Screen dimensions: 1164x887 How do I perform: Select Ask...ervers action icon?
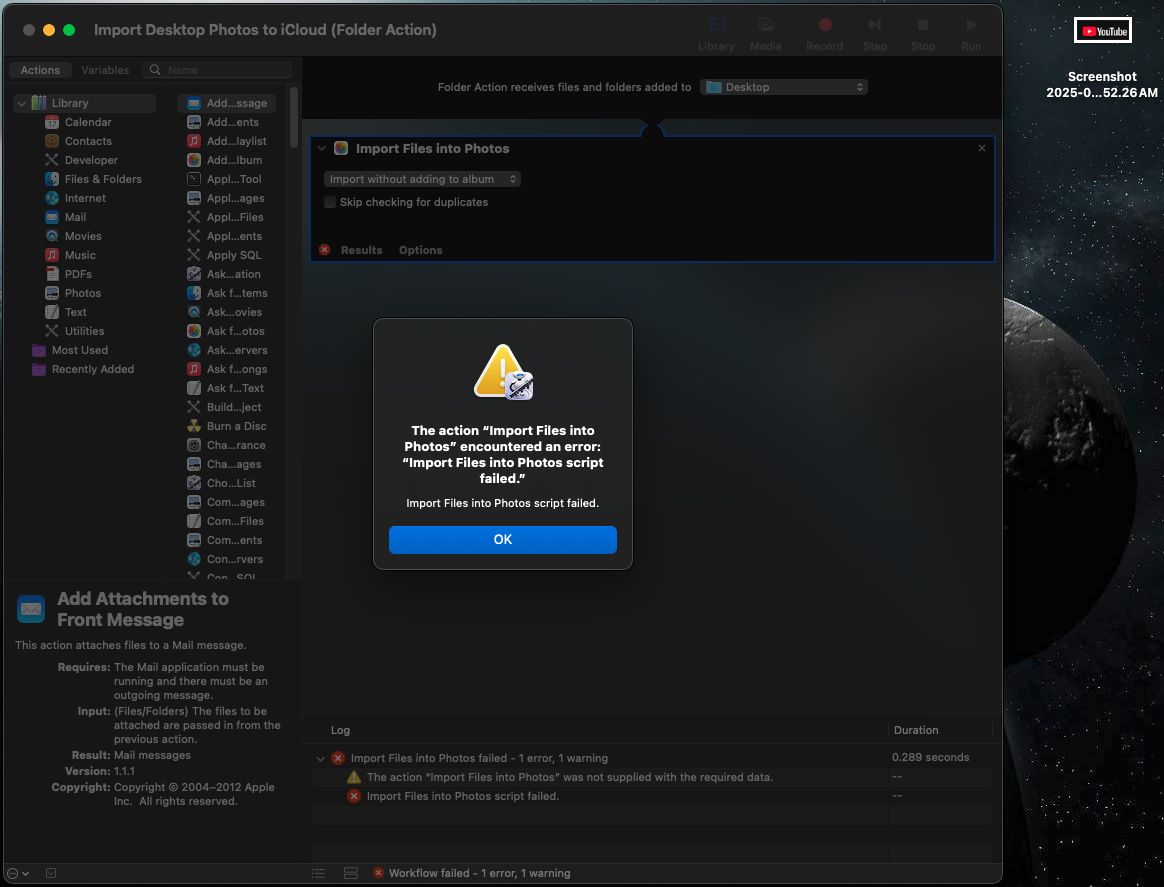[194, 350]
